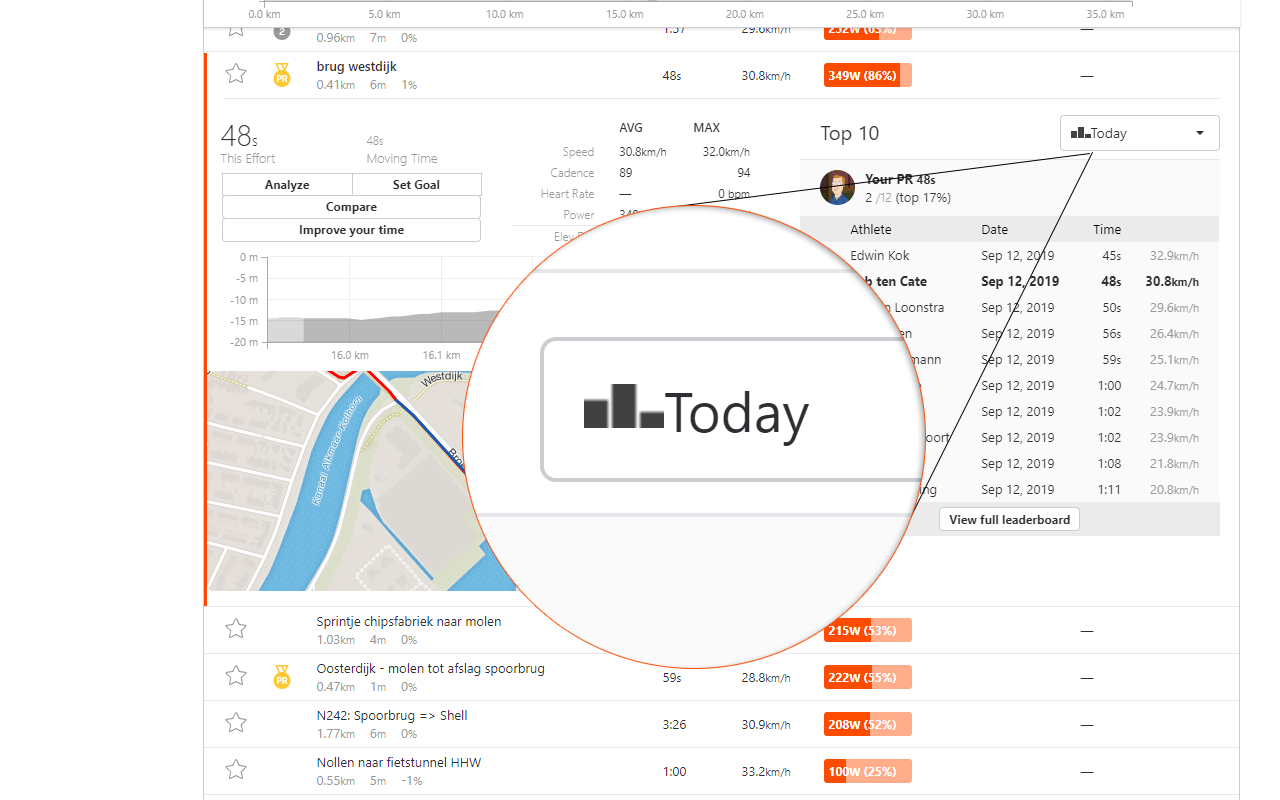The width and height of the screenshot is (1280, 800).
Task: Click the 100W (25%) power bar
Action: (x=868, y=771)
